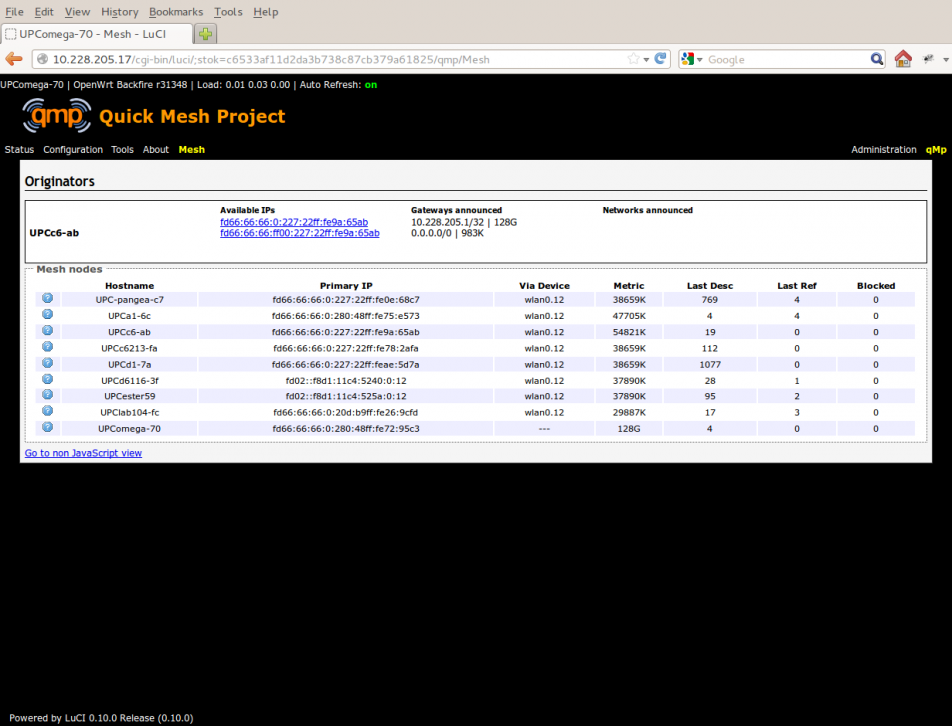Image resolution: width=952 pixels, height=726 pixels.
Task: Click the Last Desc value 1077
Action: click(710, 365)
